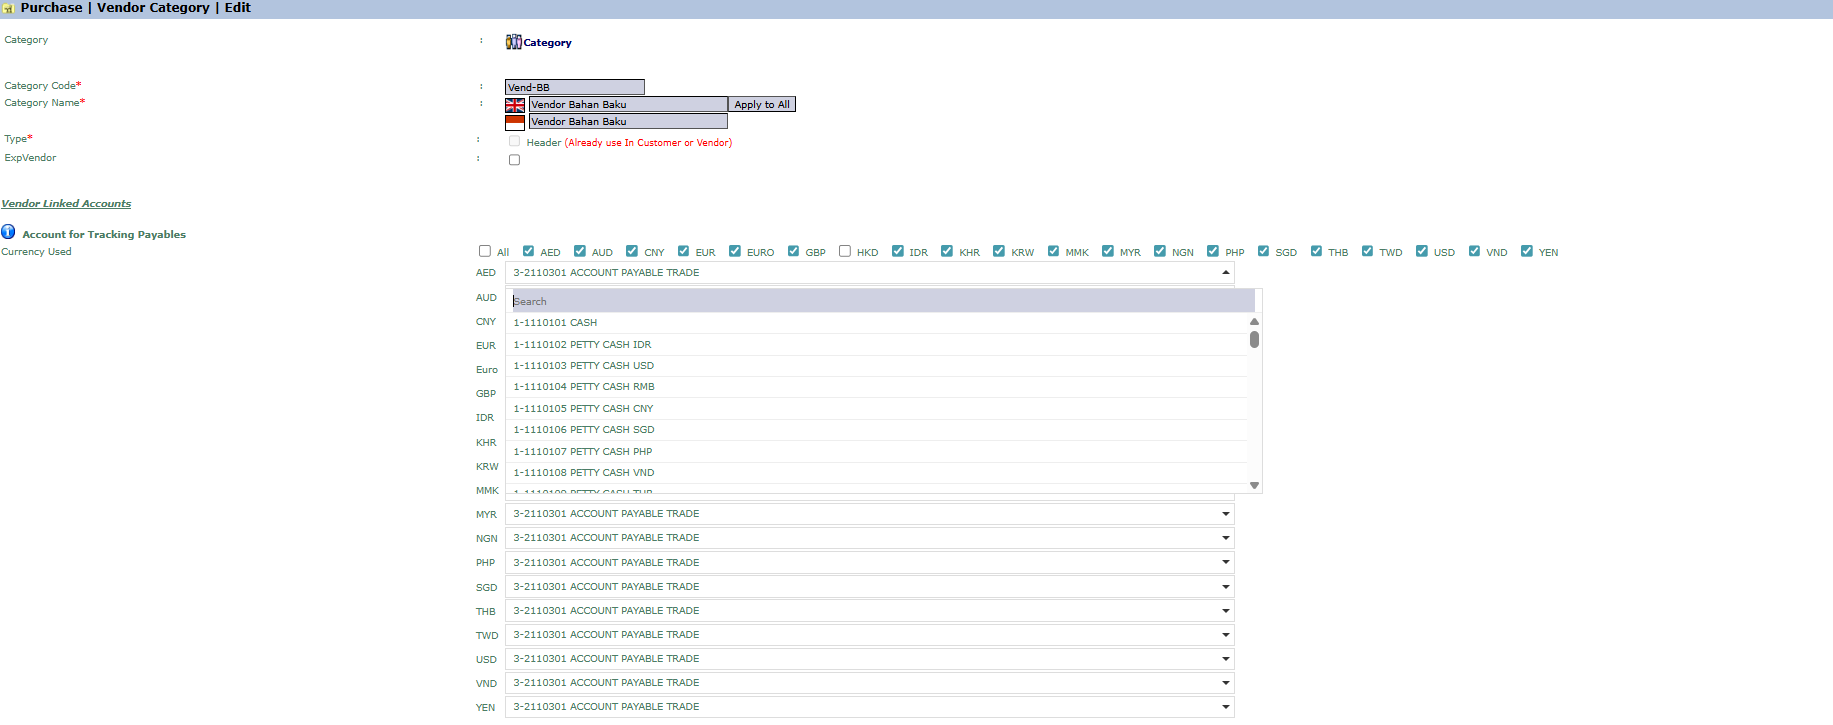The height and width of the screenshot is (725, 1833).
Task: Open the SGD account dropdown
Action: coord(869,587)
